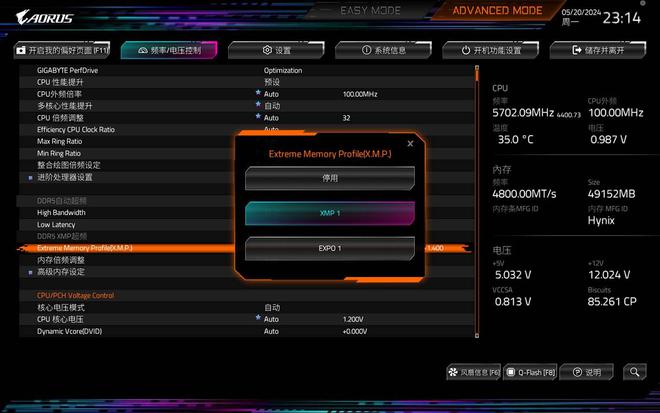Close the X.M.P. popup dialog
660x413 pixels.
410,144
